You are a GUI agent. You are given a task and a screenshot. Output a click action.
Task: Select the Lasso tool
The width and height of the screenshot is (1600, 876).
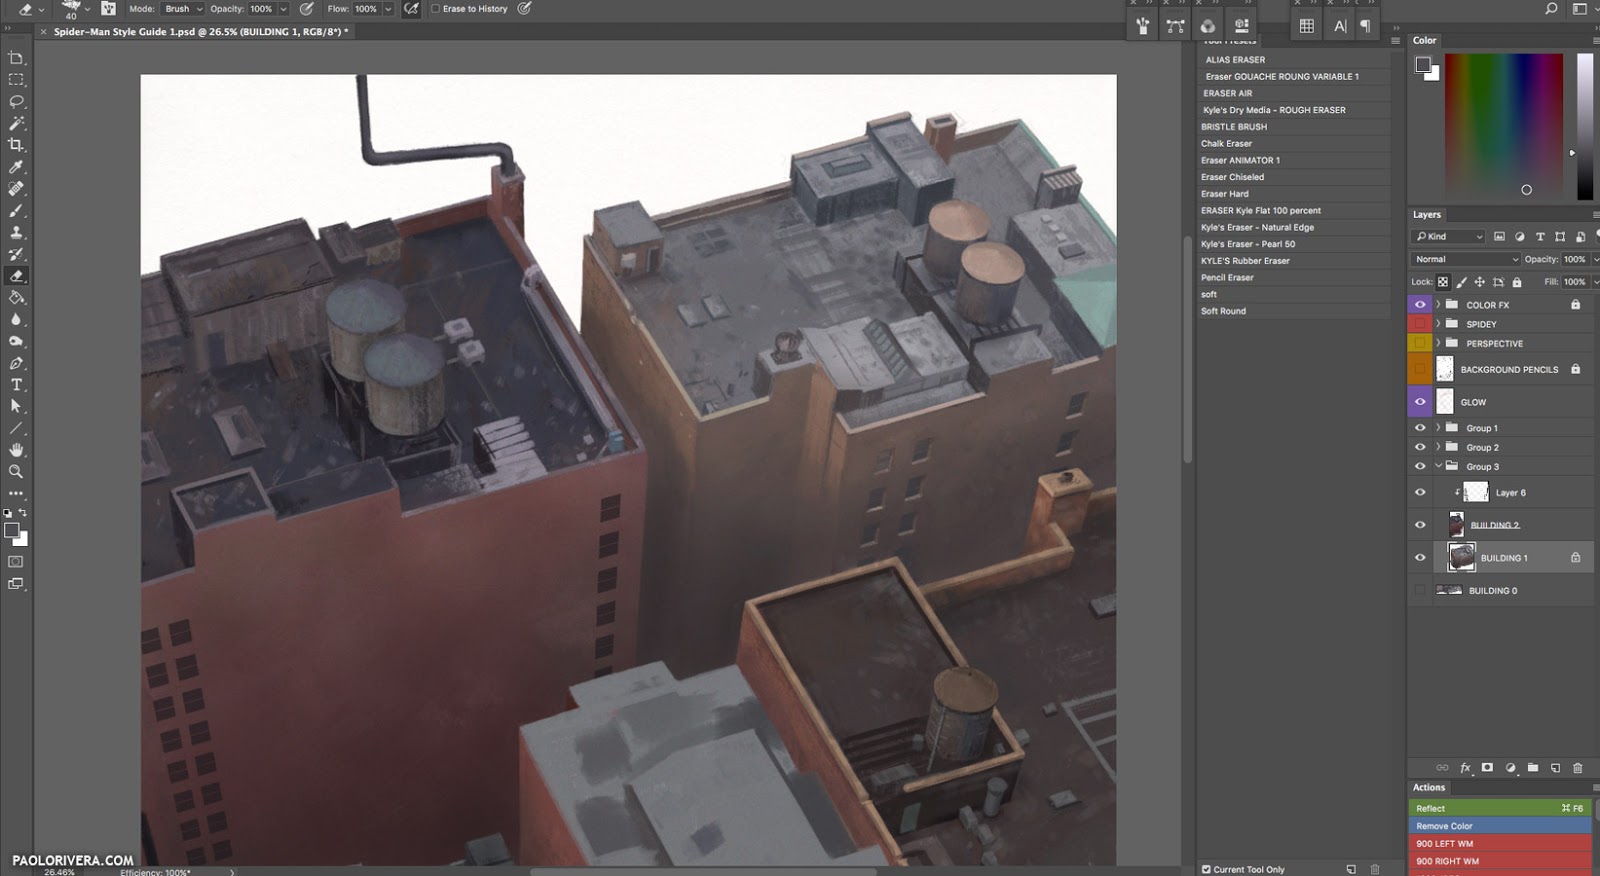16,102
